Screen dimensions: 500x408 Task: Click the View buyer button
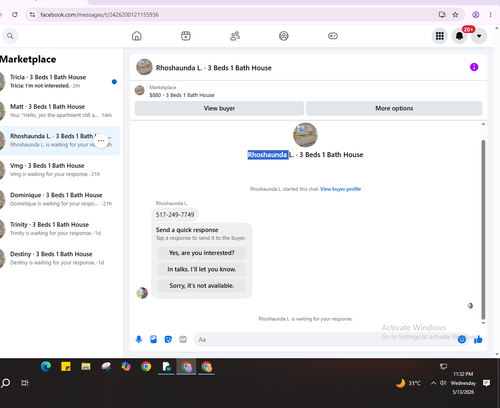[219, 108]
